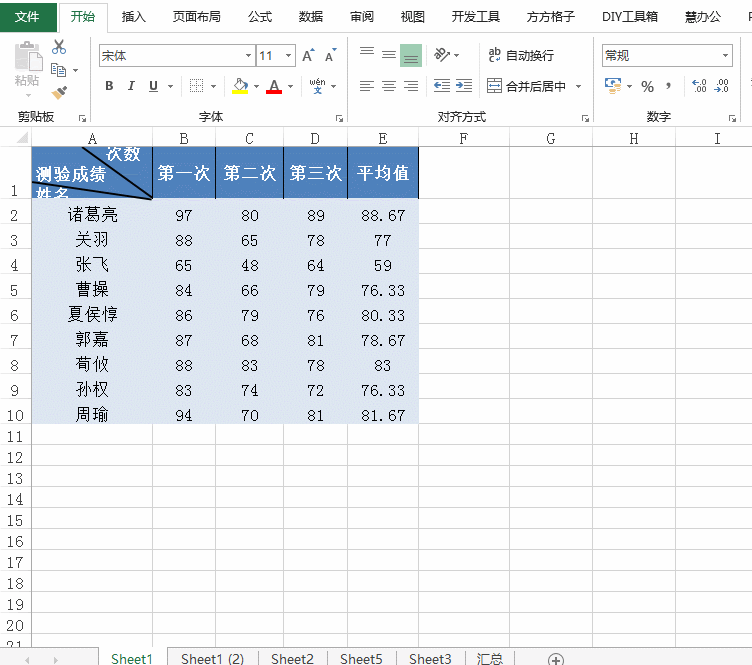Image resolution: width=752 pixels, height=665 pixels.
Task: Click 合并后居中 merge and center
Action: 527,86
